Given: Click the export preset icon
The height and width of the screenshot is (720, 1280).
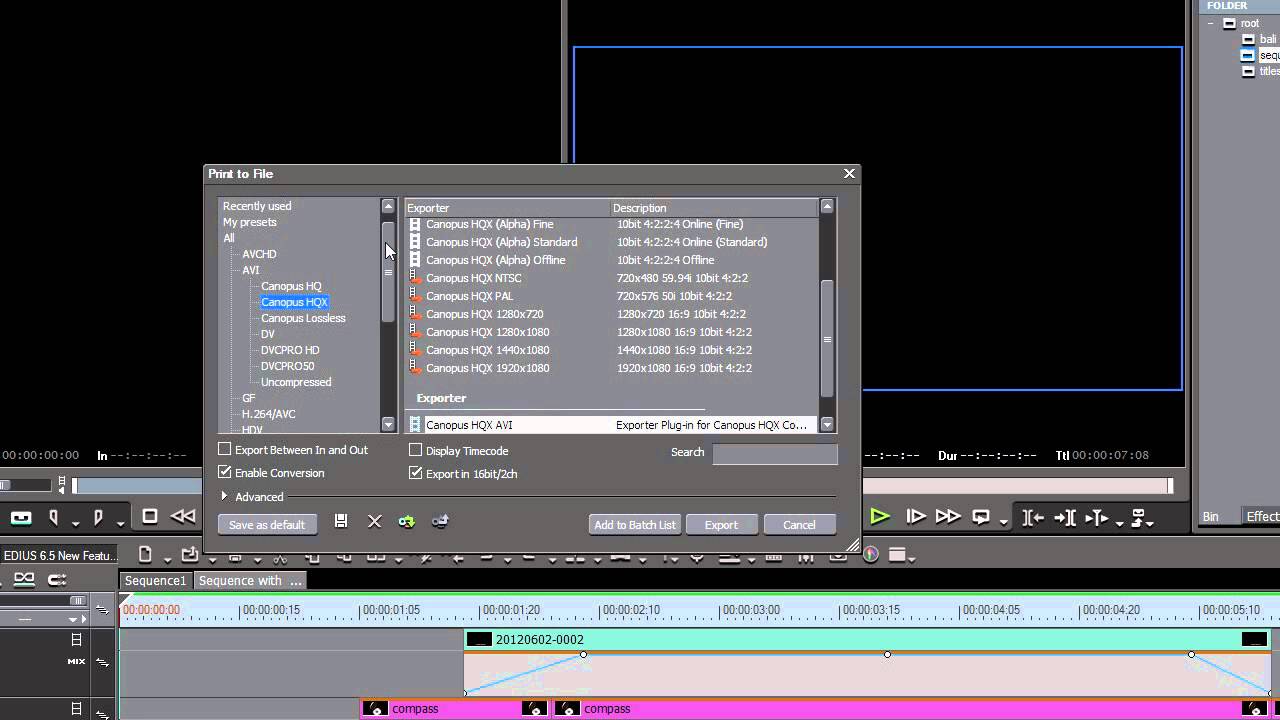Looking at the screenshot, I should 440,521.
